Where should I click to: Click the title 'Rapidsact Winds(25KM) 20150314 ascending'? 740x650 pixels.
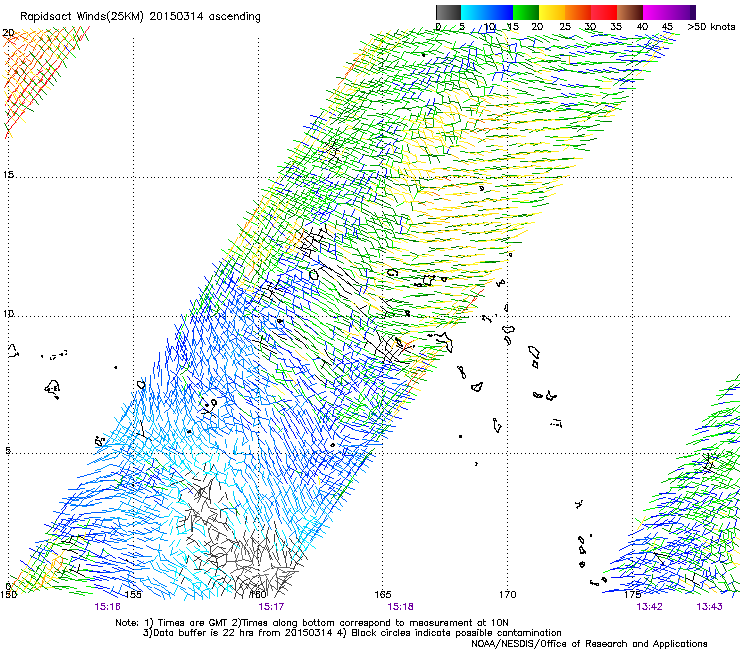[x=140, y=17]
